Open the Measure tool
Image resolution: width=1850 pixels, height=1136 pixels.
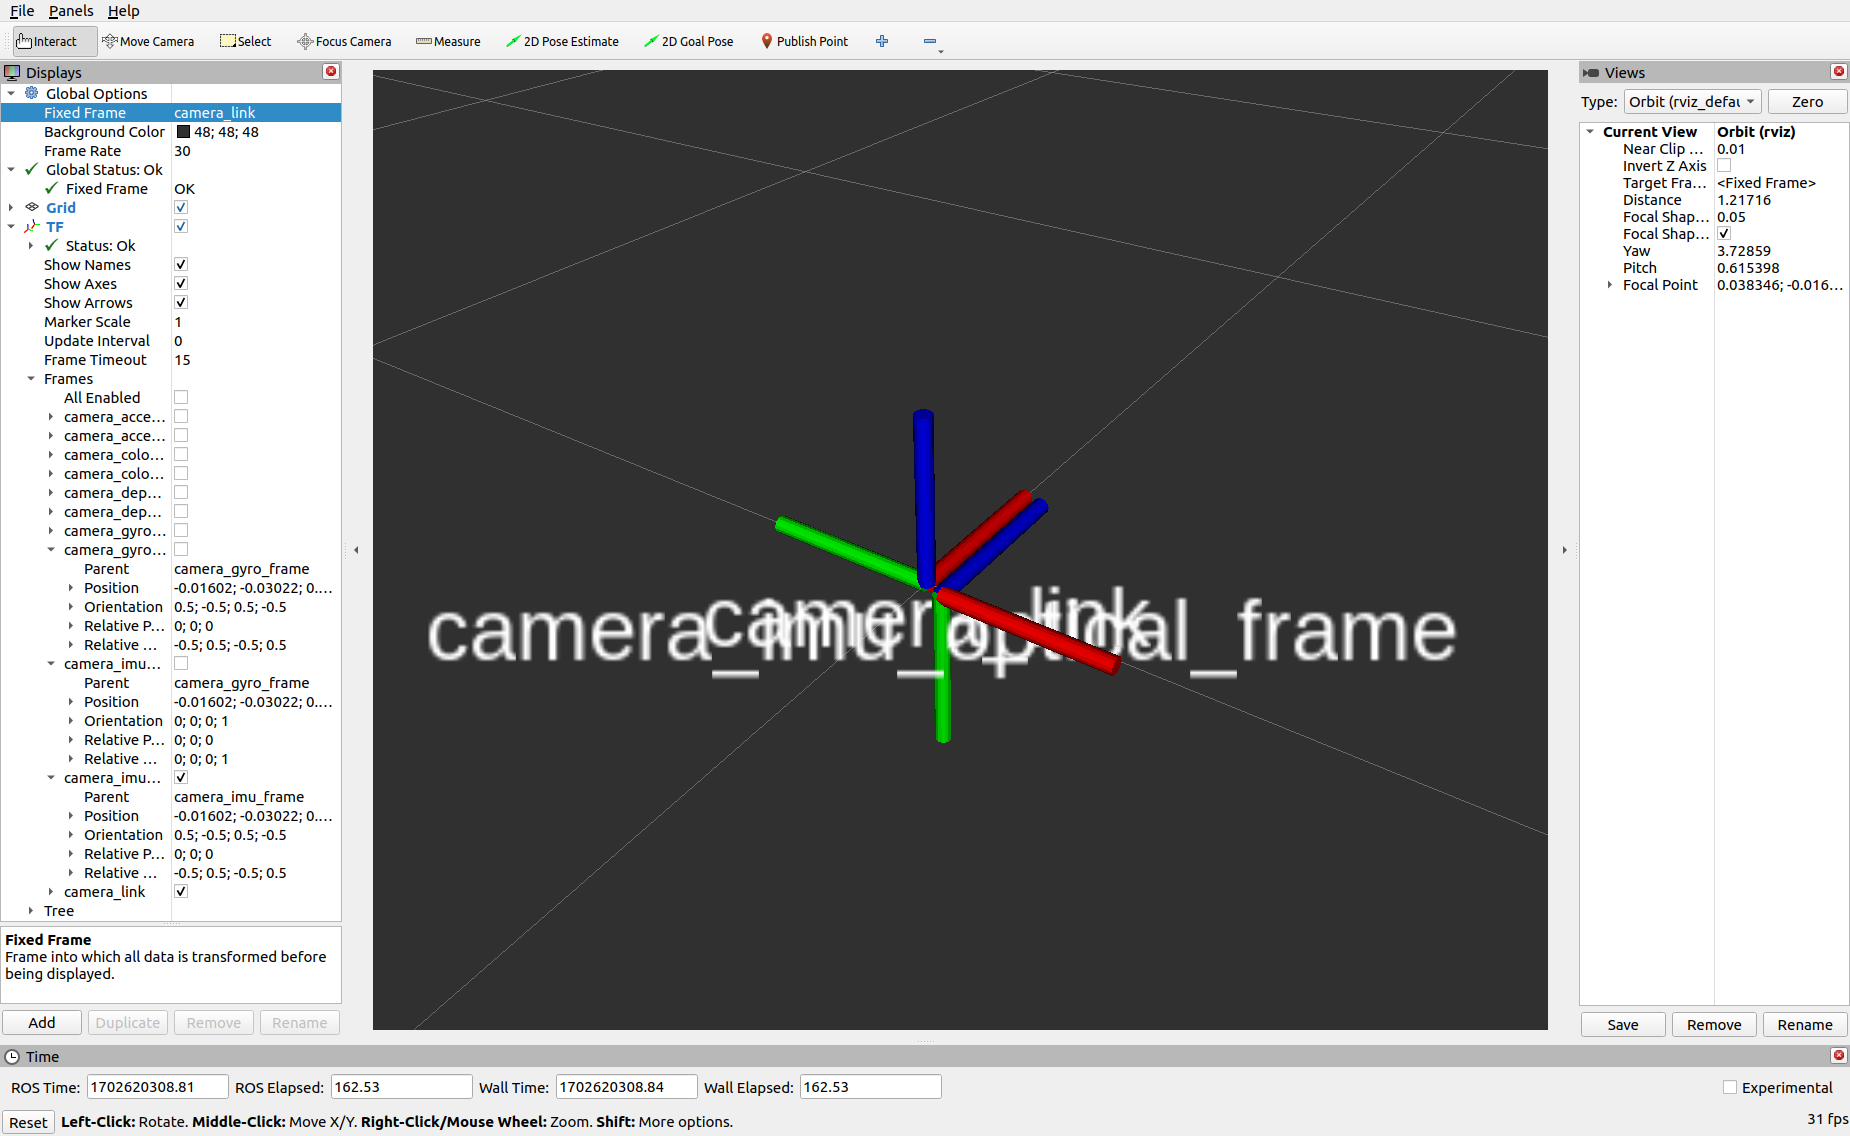coord(448,41)
